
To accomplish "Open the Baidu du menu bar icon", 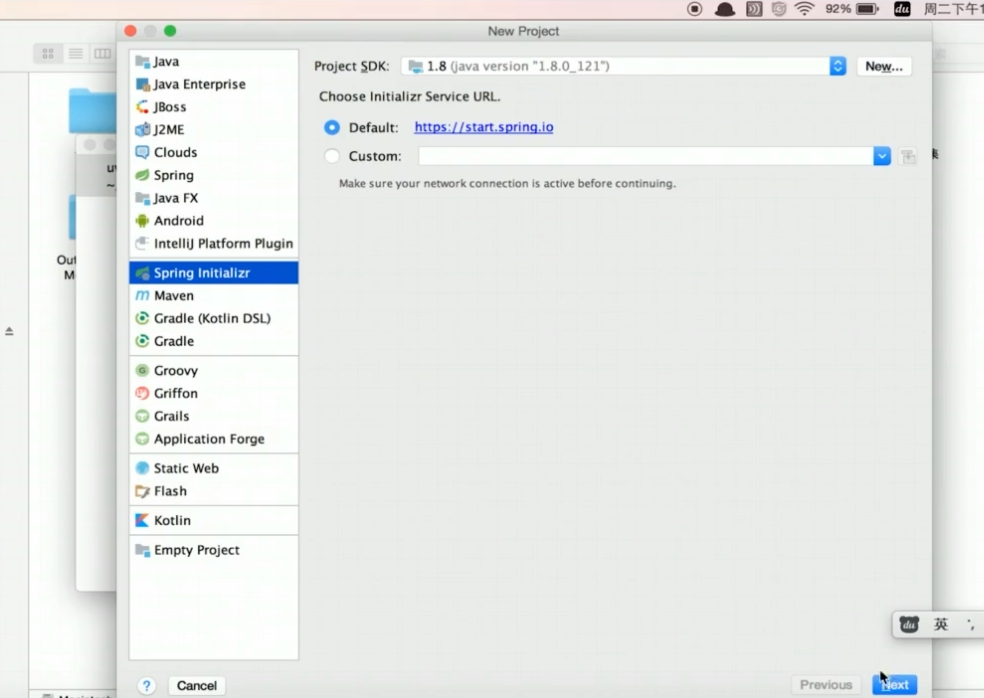I will pyautogui.click(x=902, y=9).
